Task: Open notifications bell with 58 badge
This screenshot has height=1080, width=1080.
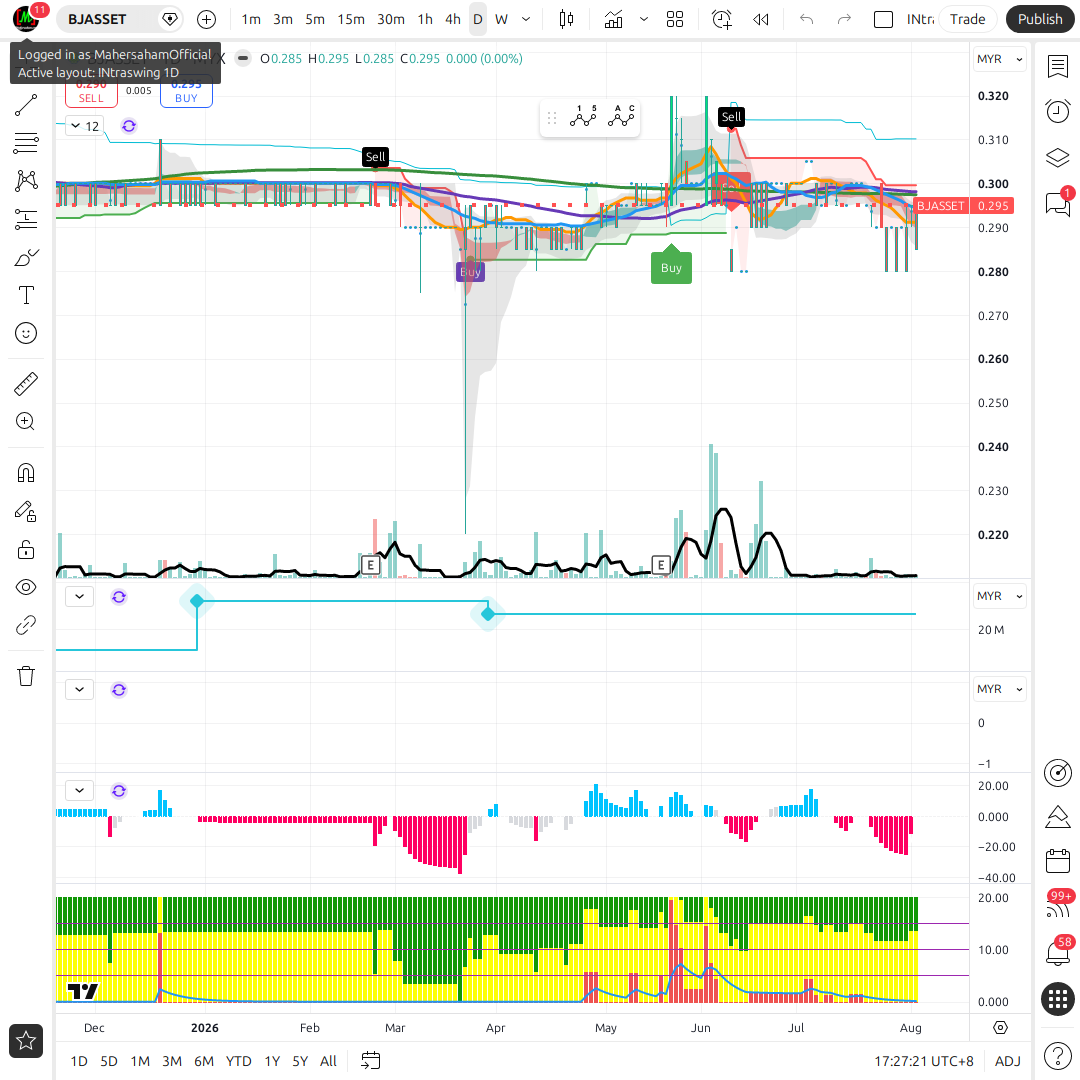Action: click(x=1057, y=952)
